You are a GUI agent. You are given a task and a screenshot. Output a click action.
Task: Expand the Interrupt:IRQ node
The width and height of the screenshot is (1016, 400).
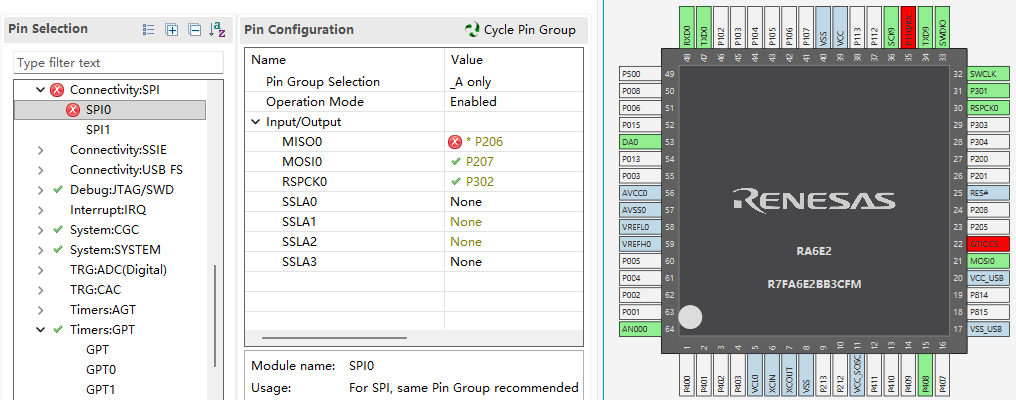click(41, 210)
